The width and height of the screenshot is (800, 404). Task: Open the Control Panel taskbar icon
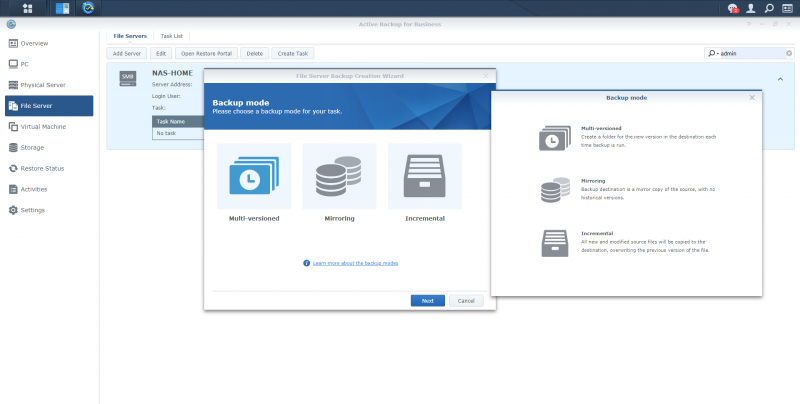(x=62, y=8)
